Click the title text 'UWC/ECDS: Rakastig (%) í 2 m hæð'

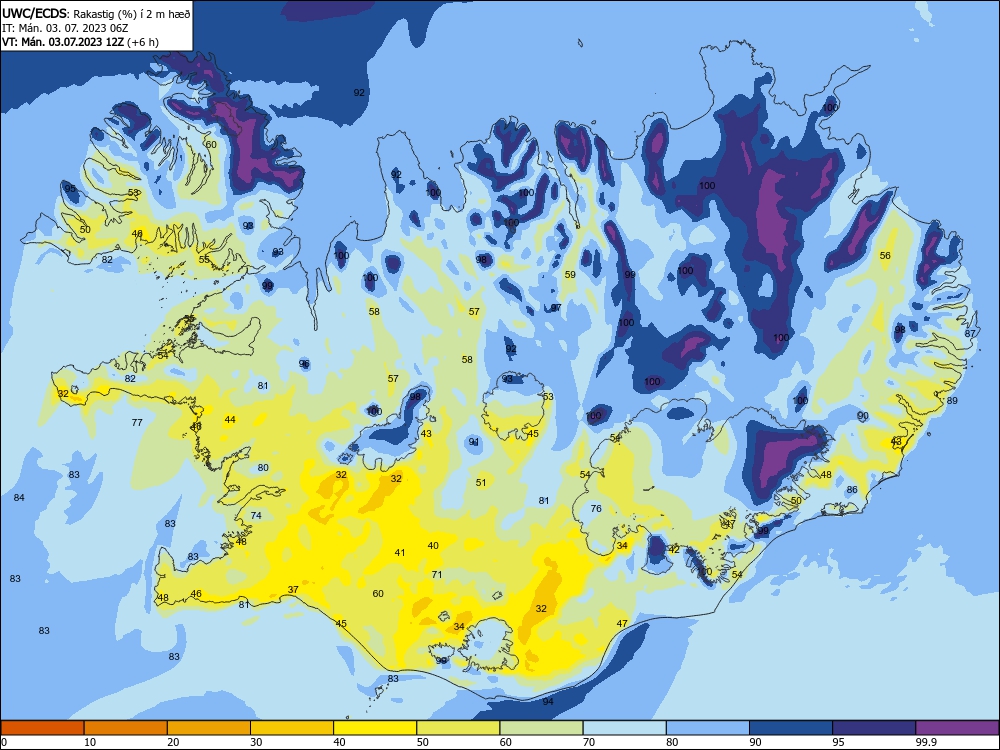click(x=96, y=13)
